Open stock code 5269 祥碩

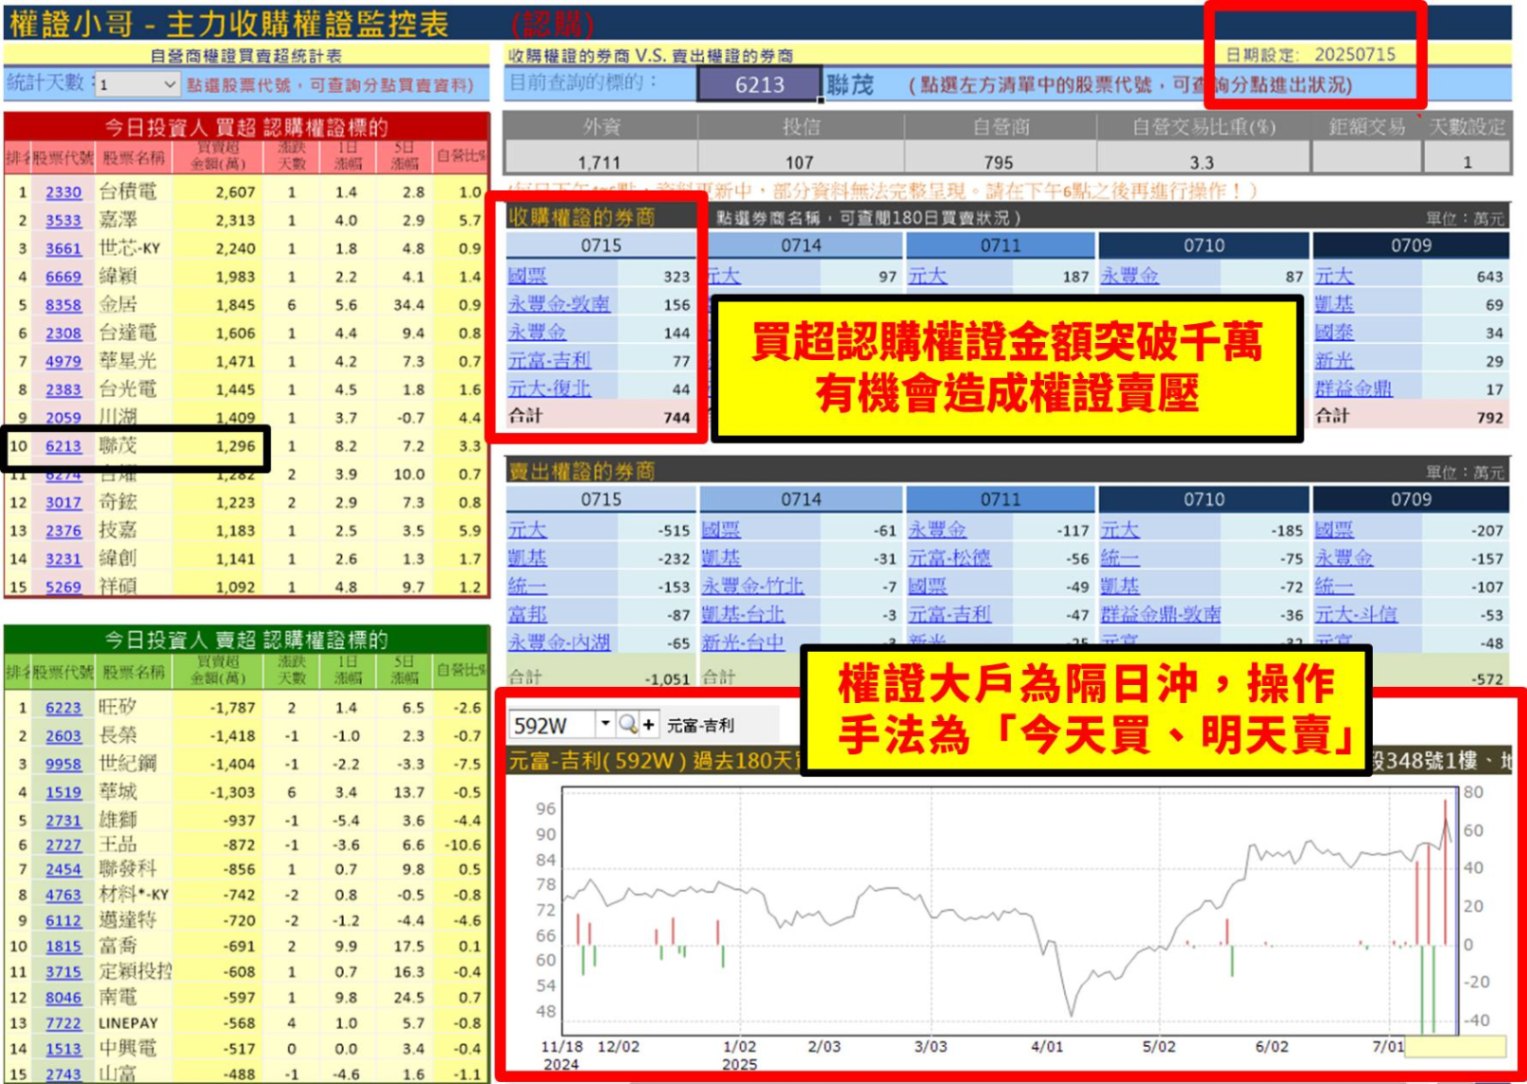63,587
